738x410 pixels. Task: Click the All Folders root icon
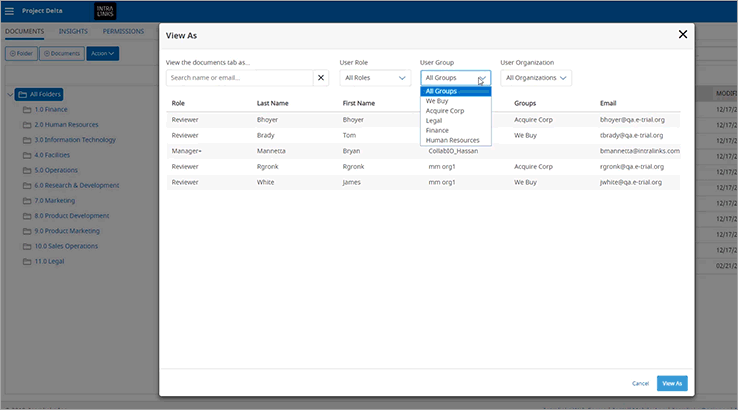point(22,95)
